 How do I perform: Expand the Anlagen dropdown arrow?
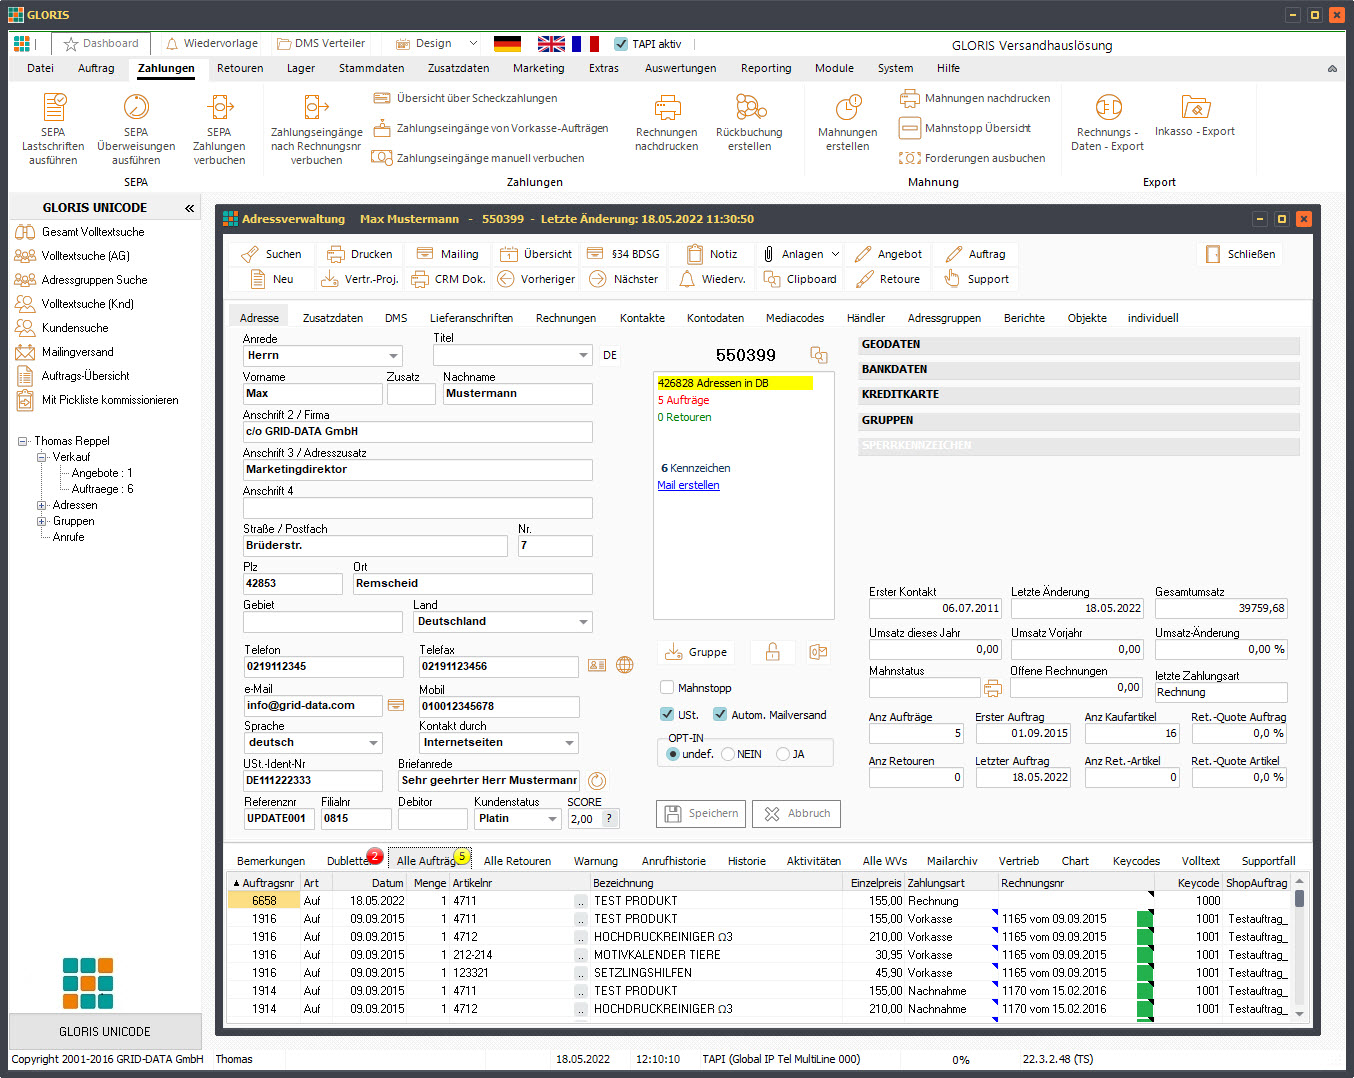835,254
